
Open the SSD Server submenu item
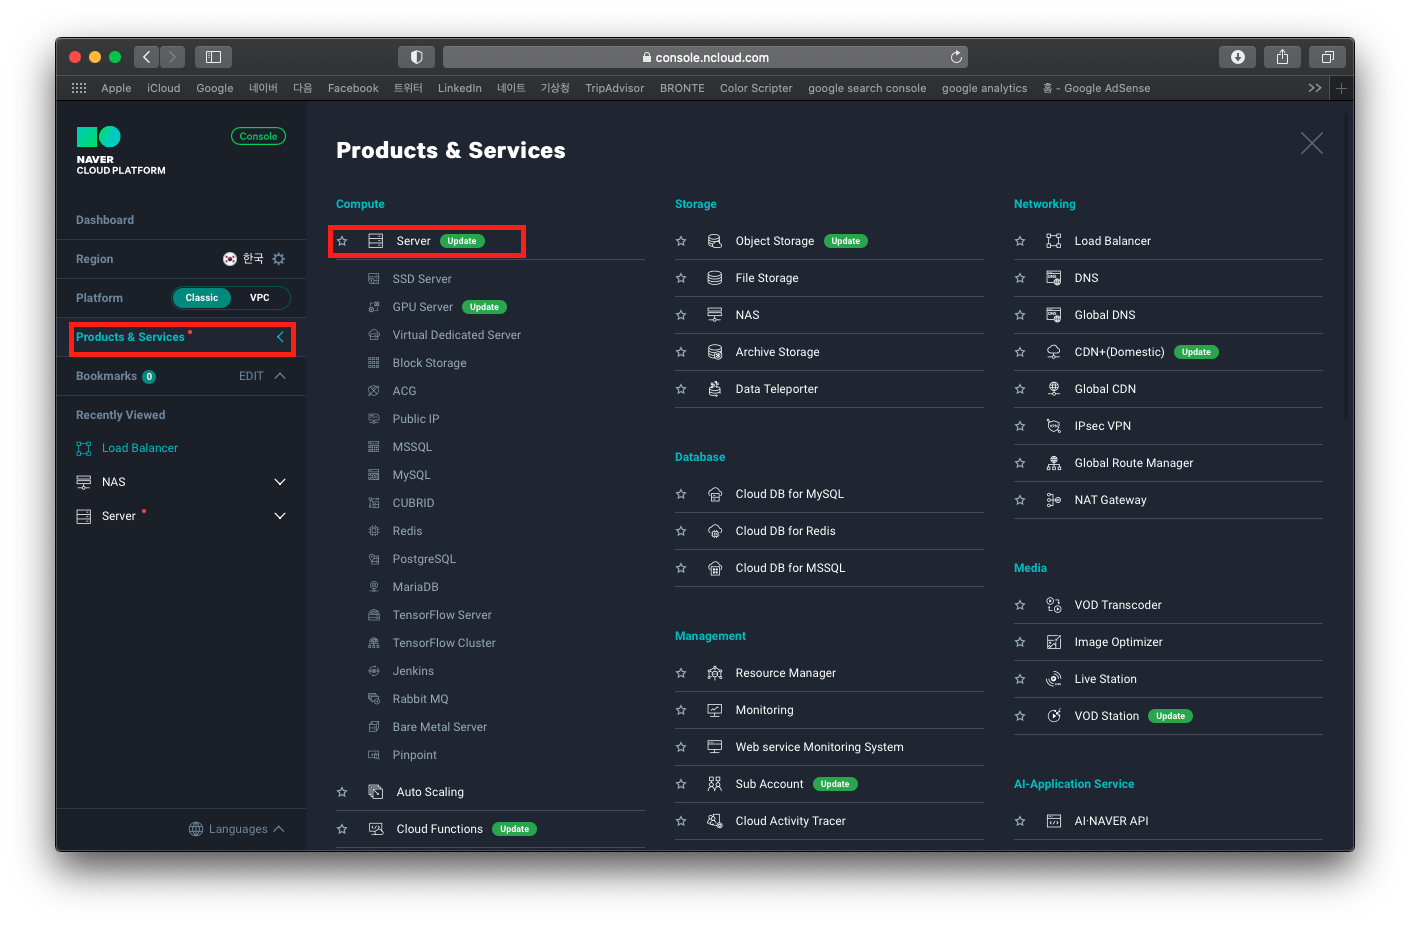pyautogui.click(x=422, y=279)
